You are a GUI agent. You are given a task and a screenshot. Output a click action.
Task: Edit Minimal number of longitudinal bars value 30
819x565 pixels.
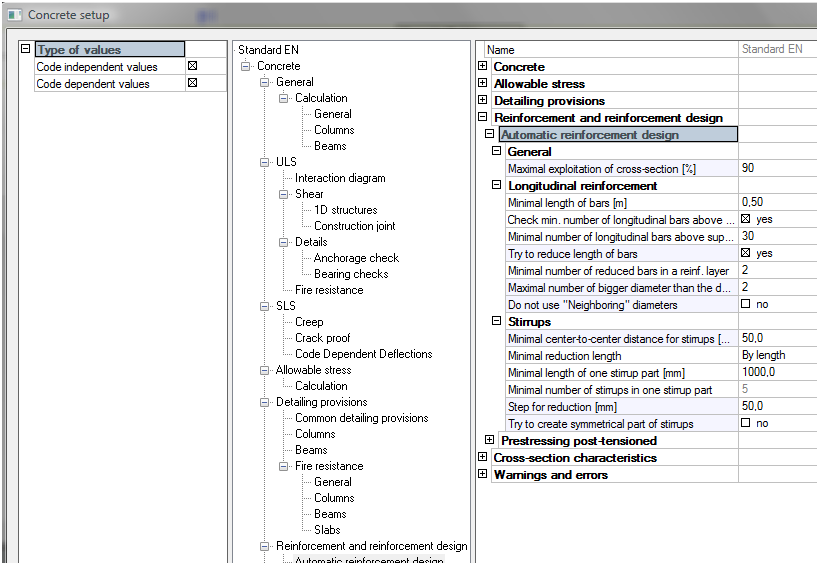tap(778, 236)
